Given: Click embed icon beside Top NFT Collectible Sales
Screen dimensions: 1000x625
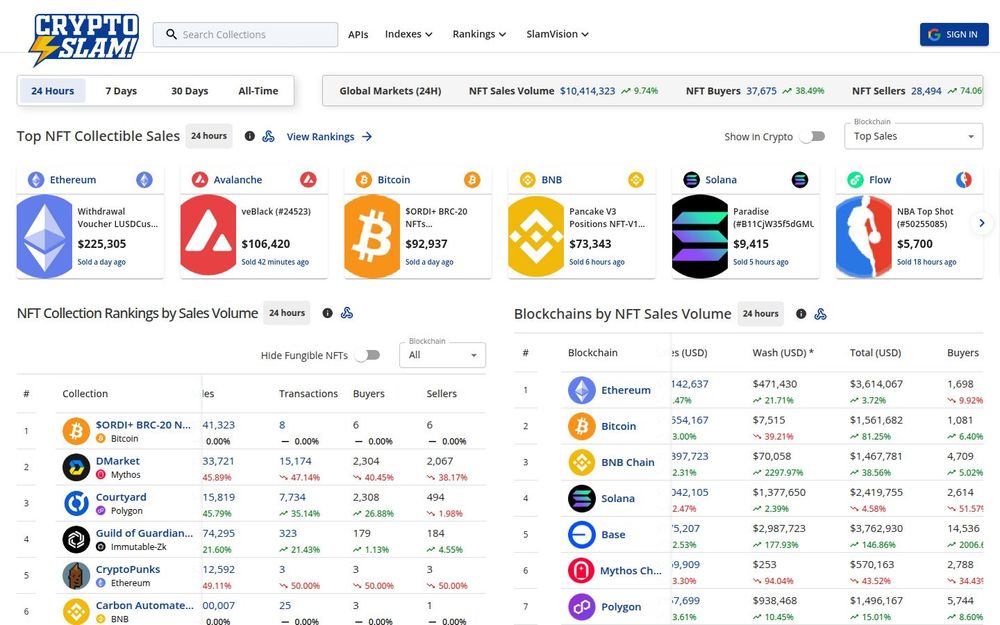Looking at the screenshot, I should (x=268, y=136).
